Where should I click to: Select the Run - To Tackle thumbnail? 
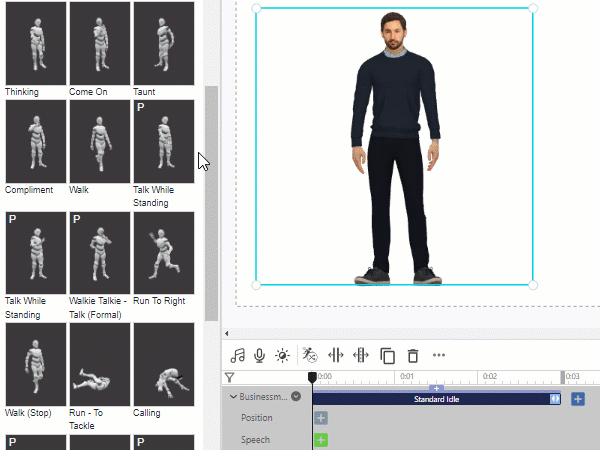click(100, 364)
